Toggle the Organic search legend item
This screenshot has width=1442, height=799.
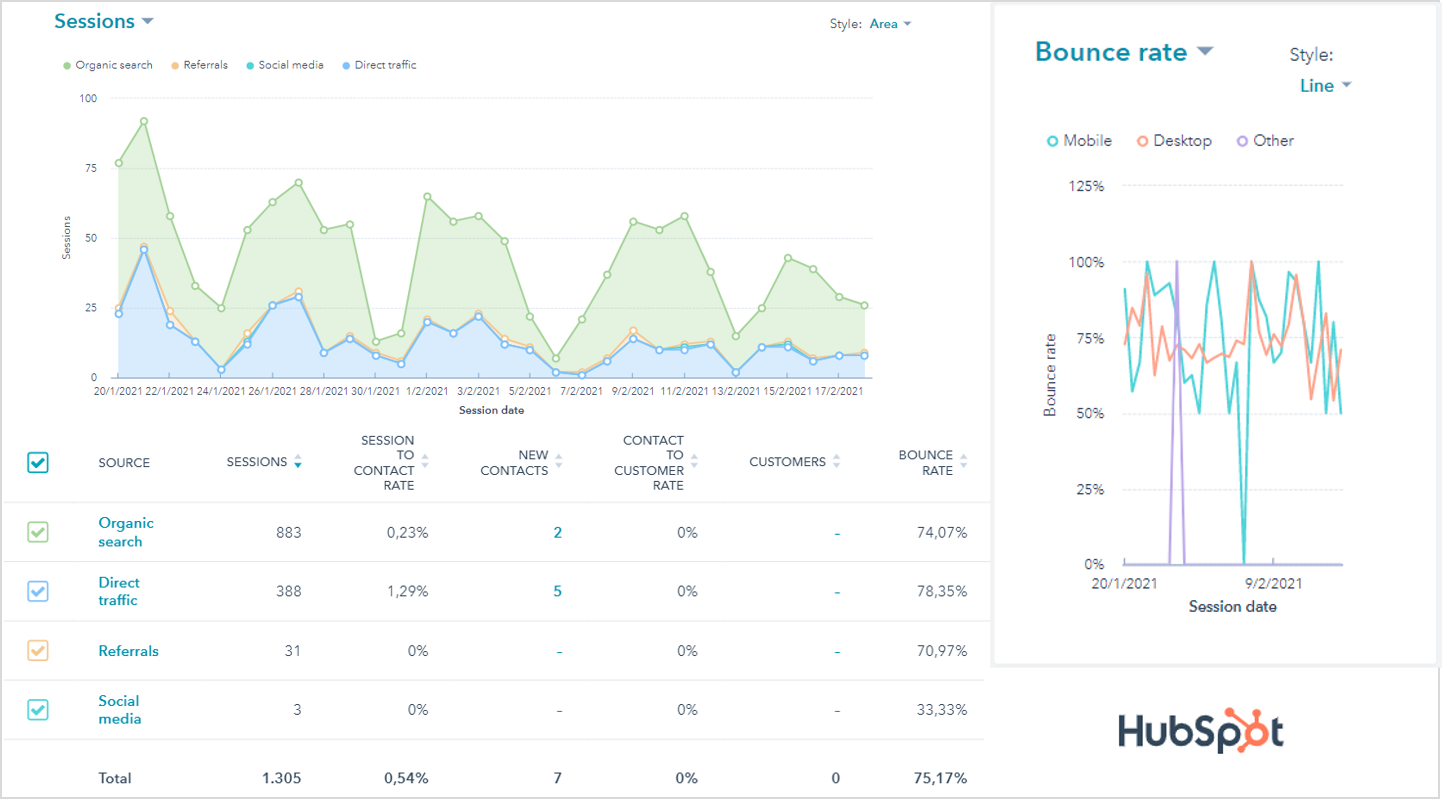pos(107,65)
